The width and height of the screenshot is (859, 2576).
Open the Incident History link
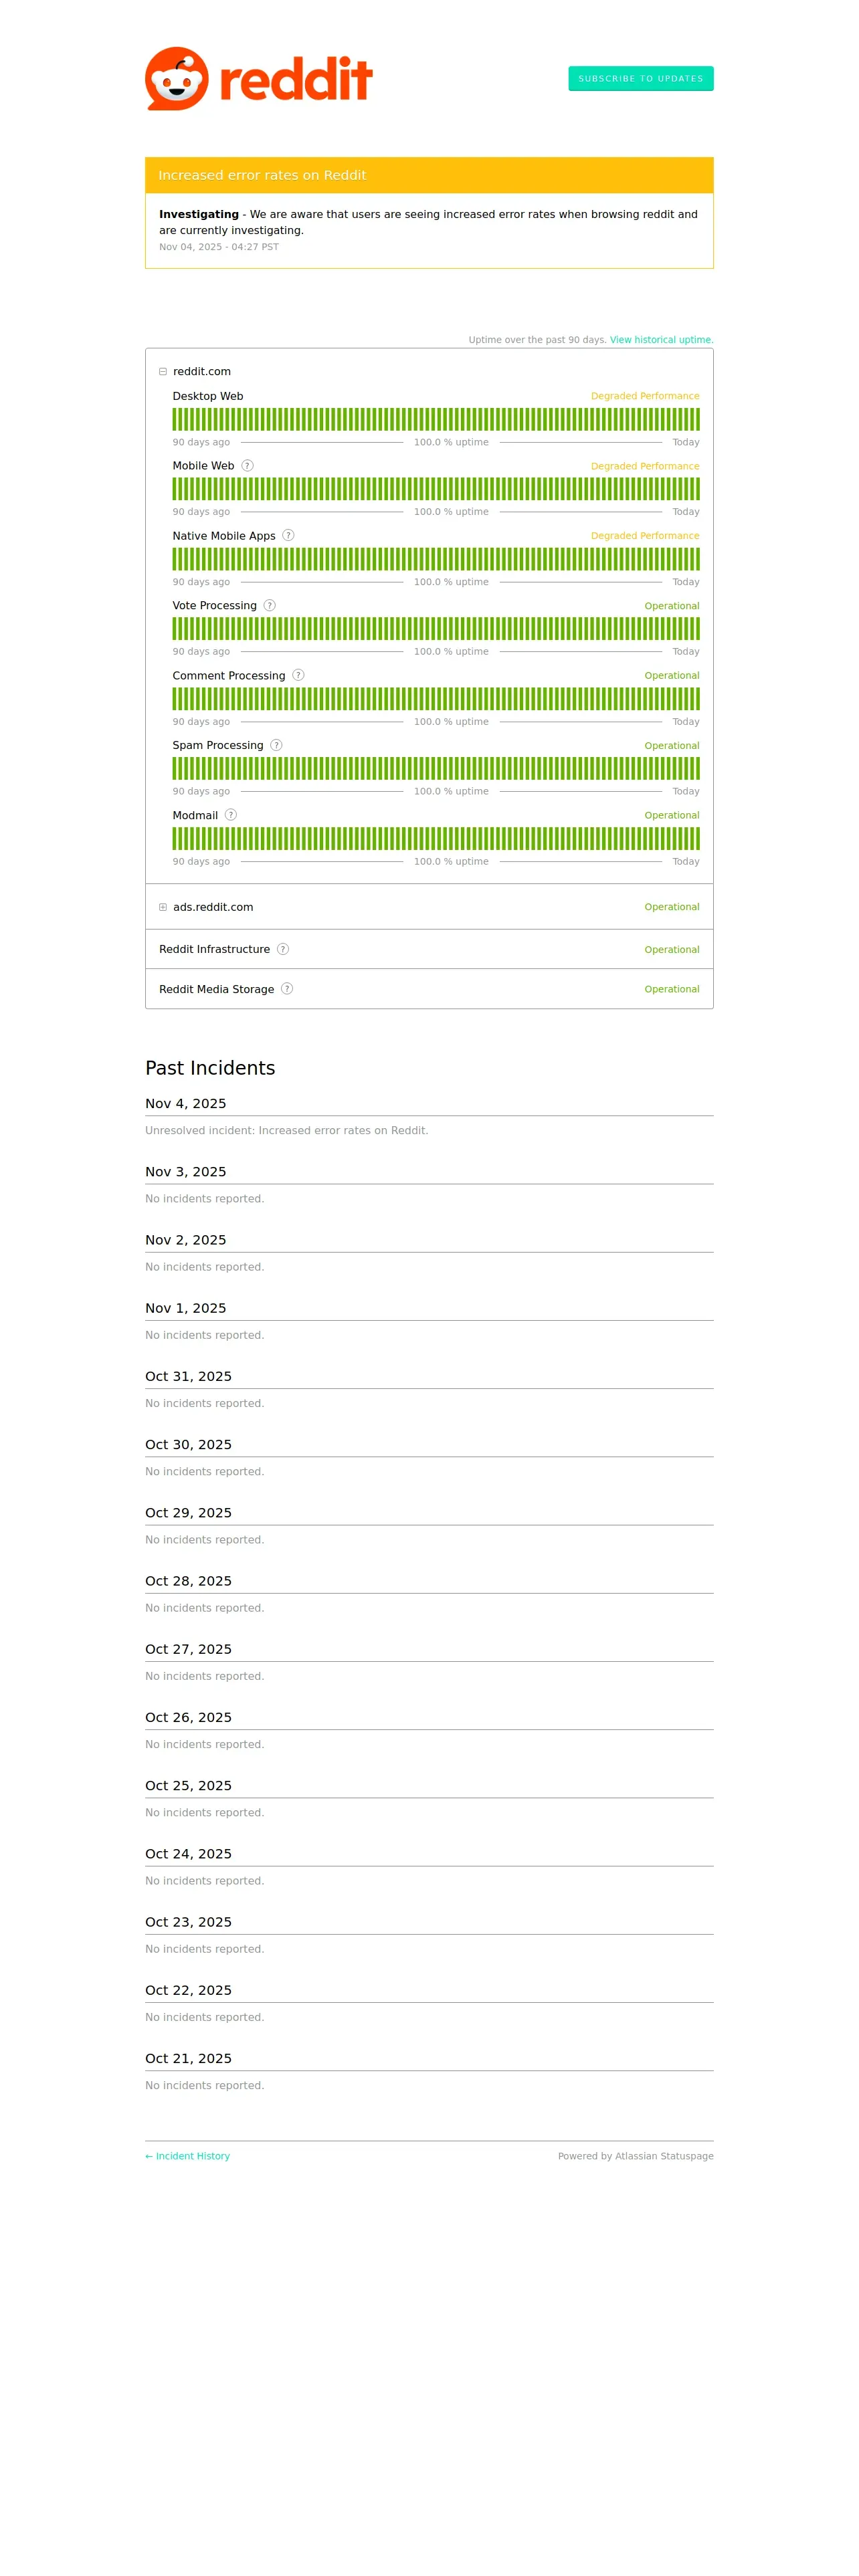pos(188,2156)
